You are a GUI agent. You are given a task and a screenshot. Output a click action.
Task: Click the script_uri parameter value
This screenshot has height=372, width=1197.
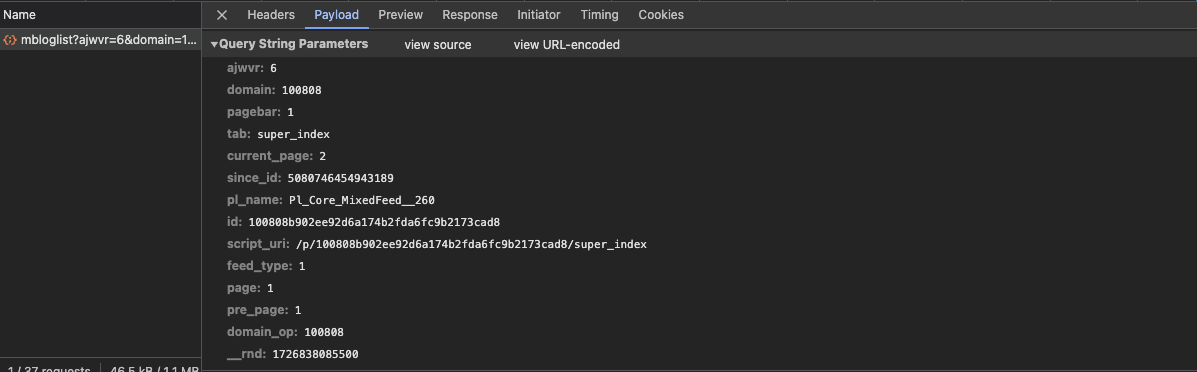471,244
